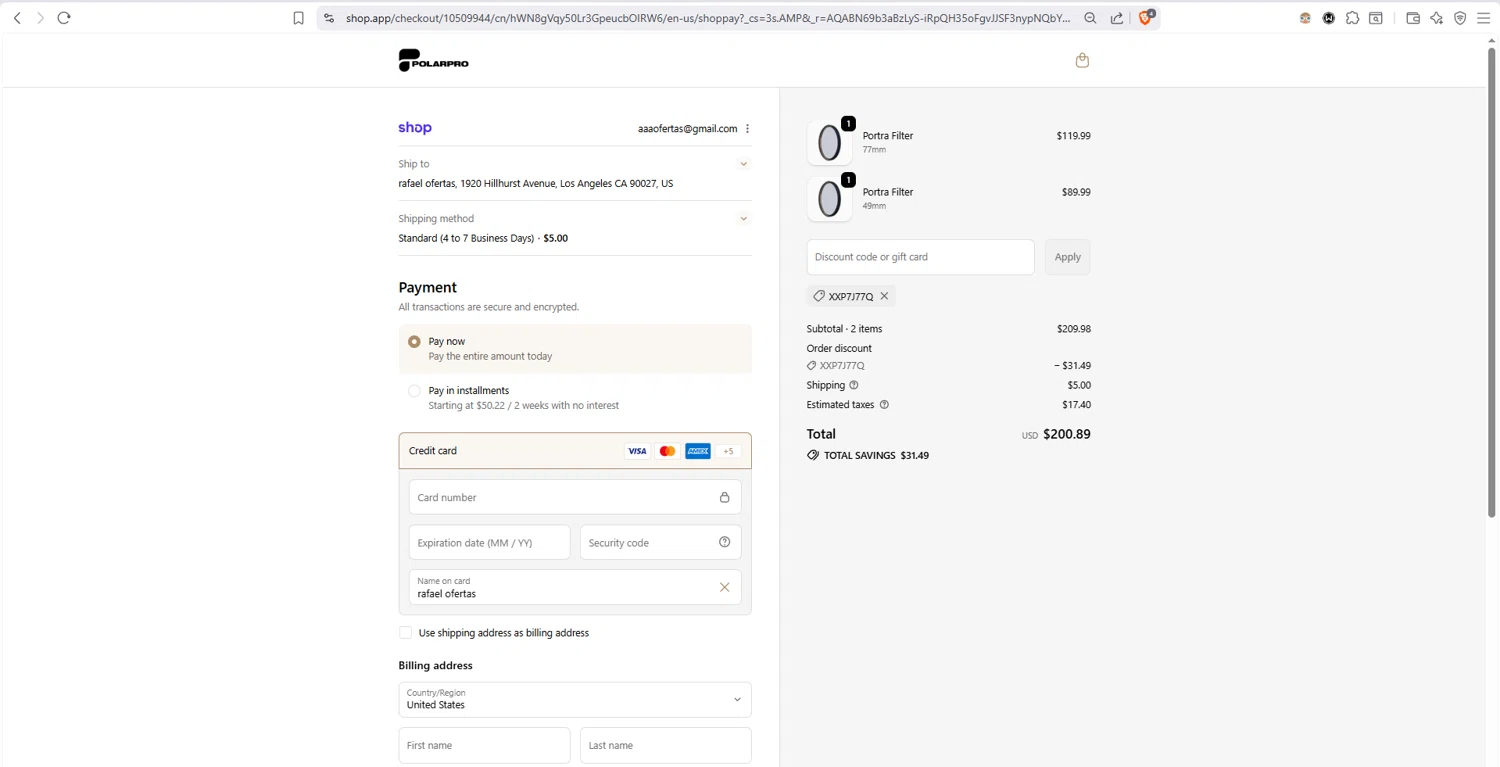Click shipping info question mark icon

854,385
